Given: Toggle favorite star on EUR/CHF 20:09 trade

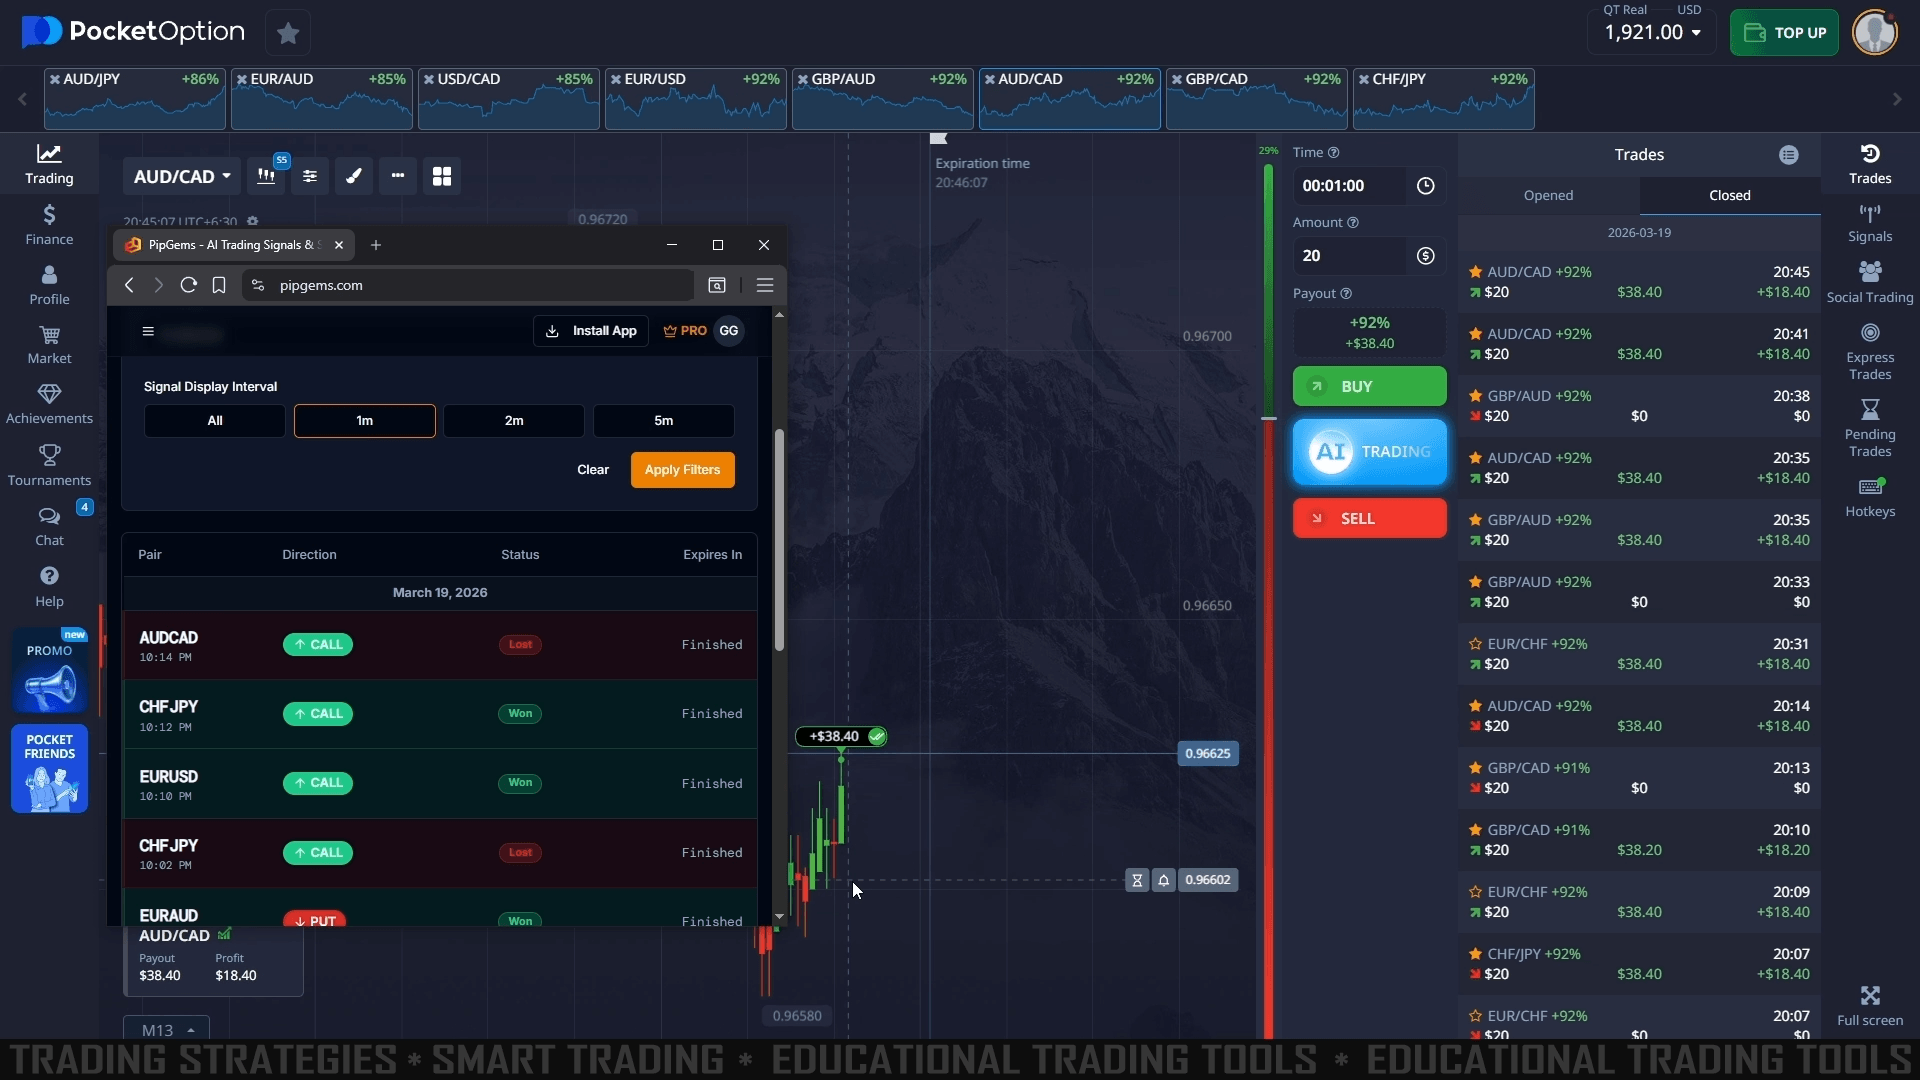Looking at the screenshot, I should (1475, 892).
